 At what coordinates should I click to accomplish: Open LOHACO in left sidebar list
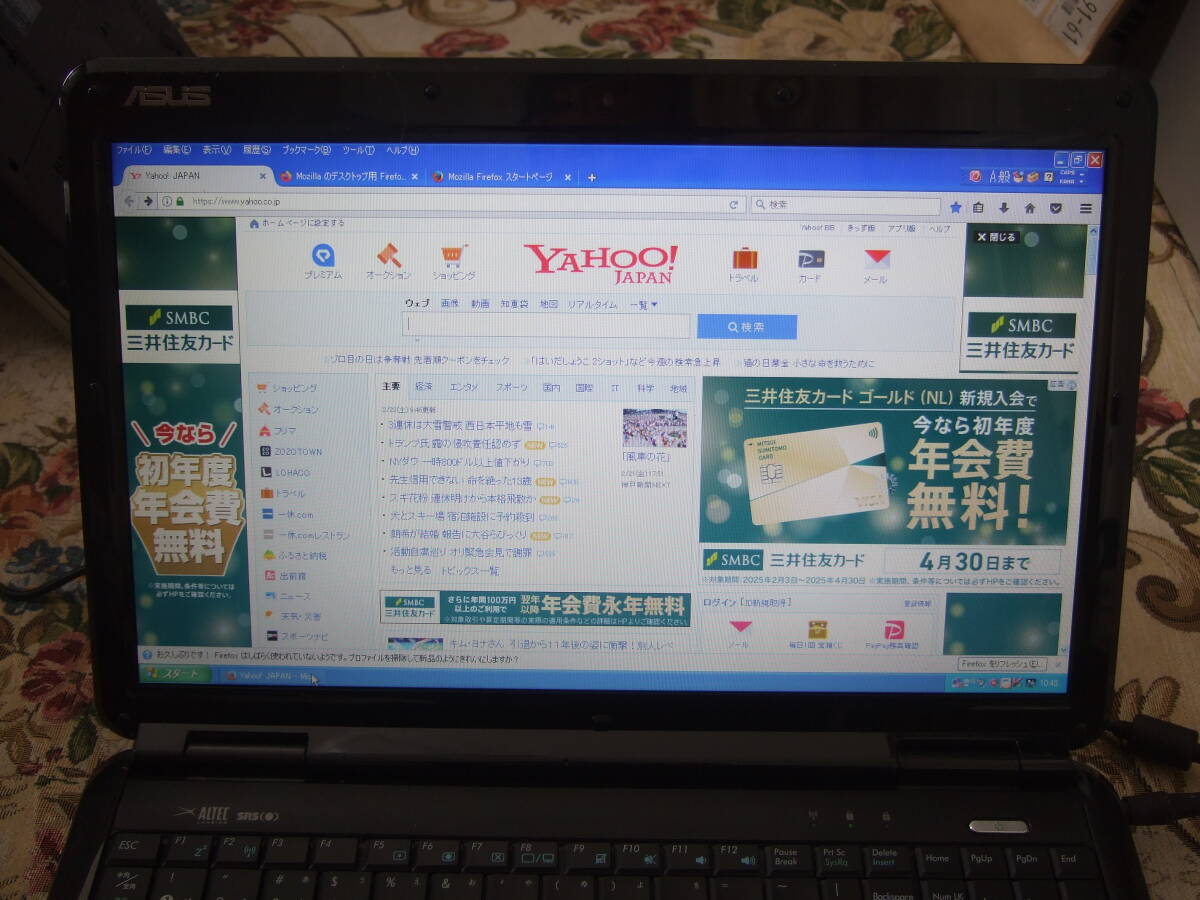tap(285, 472)
